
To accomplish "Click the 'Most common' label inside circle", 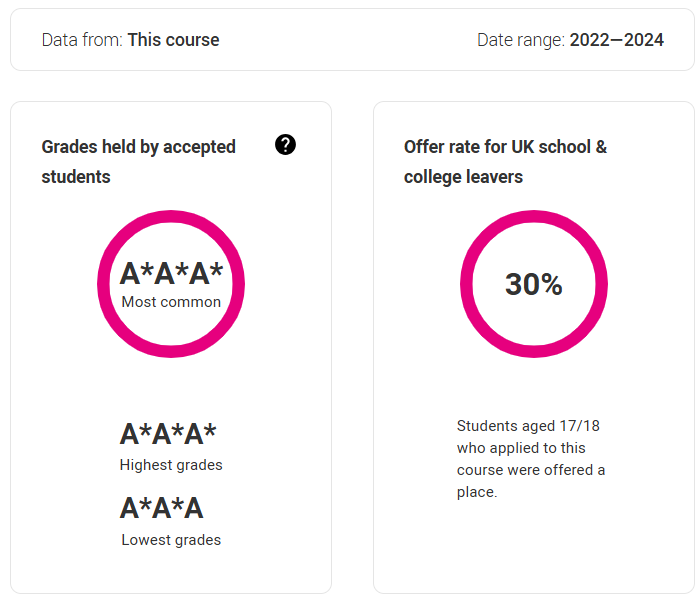I will [x=171, y=302].
